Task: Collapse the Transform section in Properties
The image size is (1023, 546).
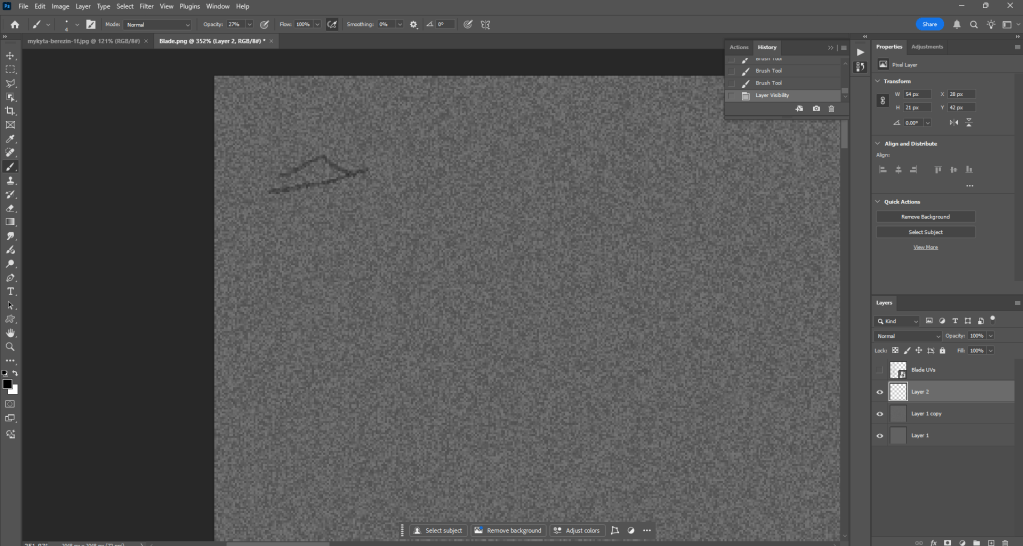Action: point(878,81)
